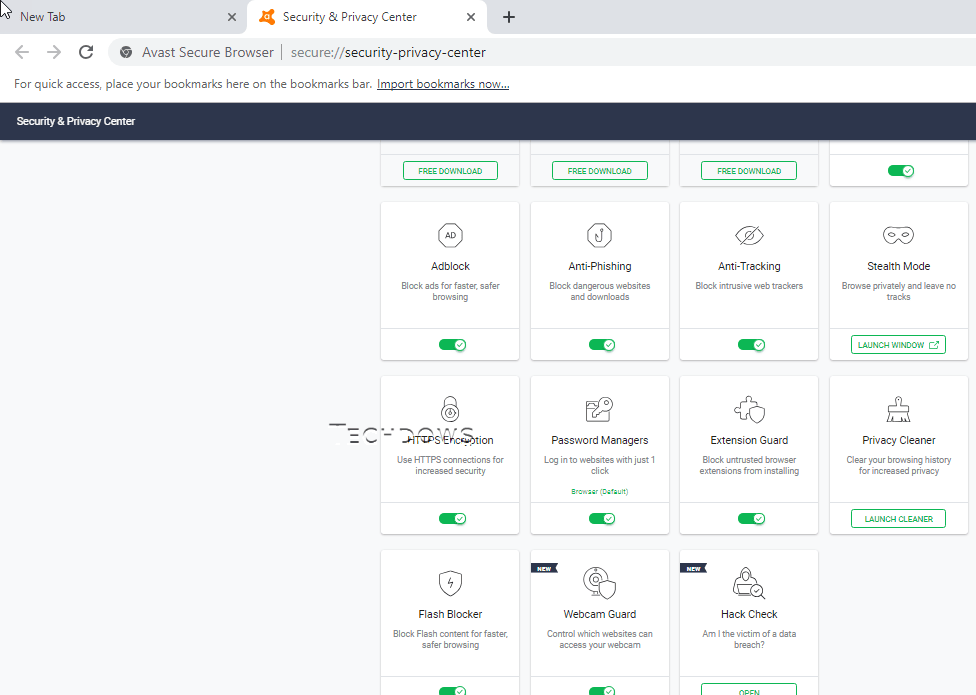This screenshot has height=695, width=976.
Task: Click the Webcam Guard title text
Action: point(599,614)
